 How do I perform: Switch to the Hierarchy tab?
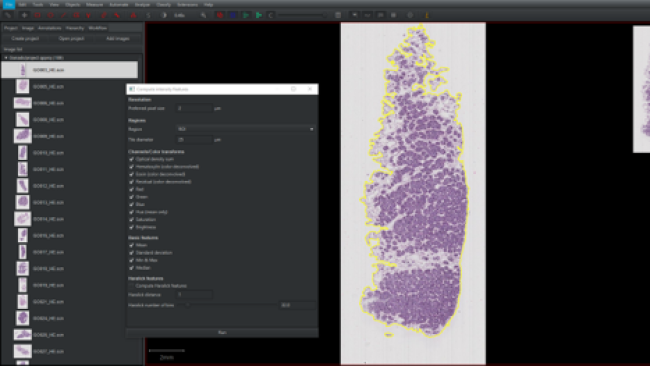[75, 28]
